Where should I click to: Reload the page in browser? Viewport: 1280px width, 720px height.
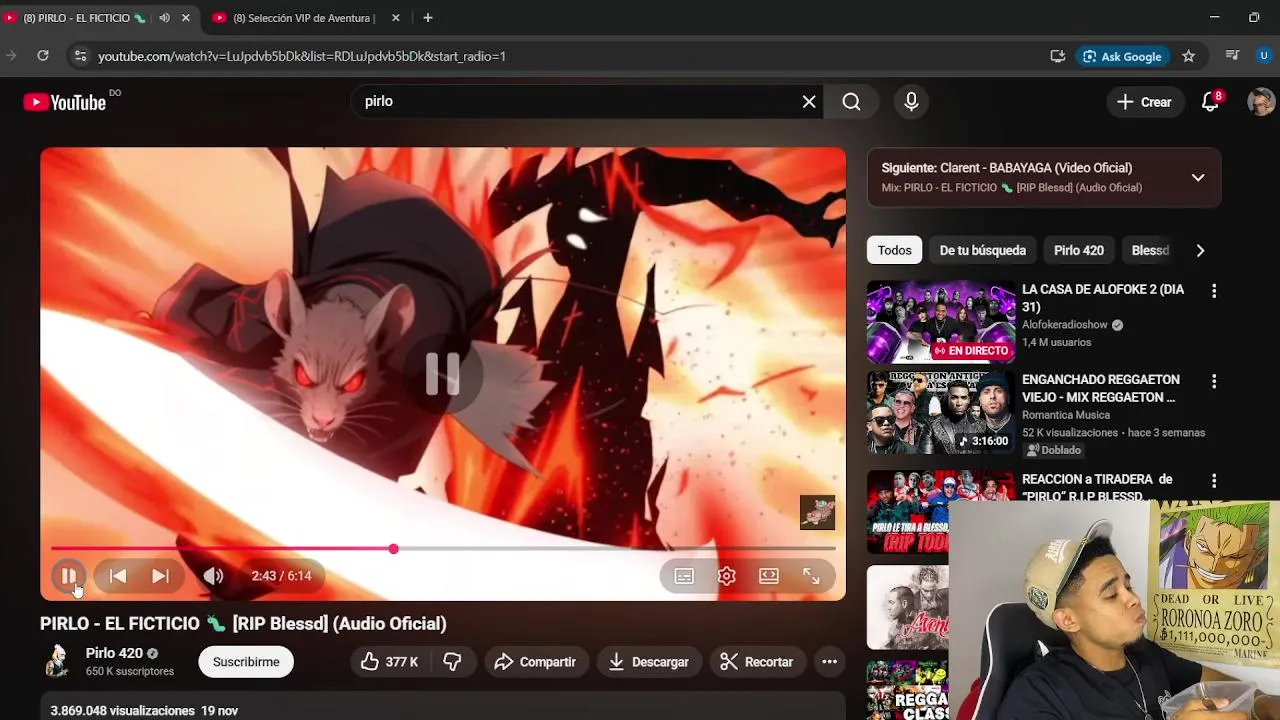point(43,56)
